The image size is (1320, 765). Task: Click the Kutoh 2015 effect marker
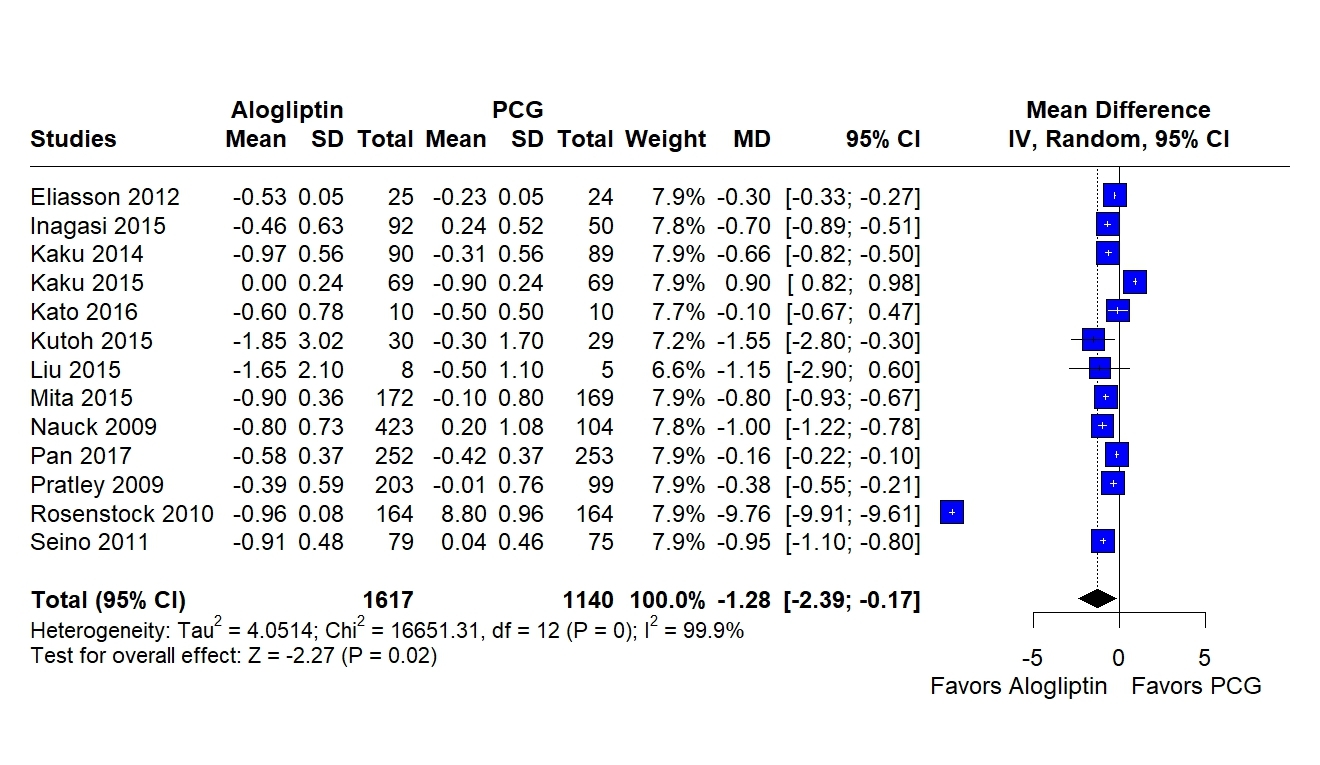(1092, 340)
